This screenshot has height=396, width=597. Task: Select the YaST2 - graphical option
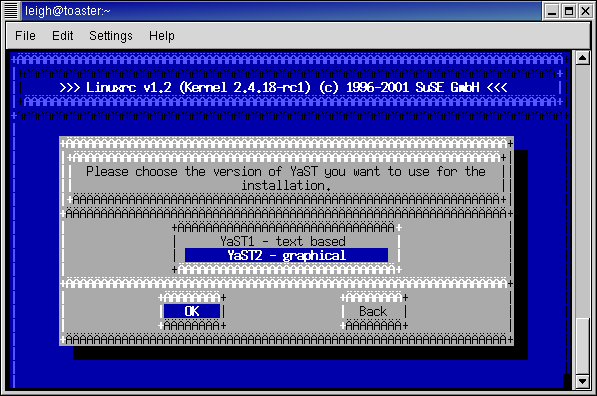[x=286, y=255]
